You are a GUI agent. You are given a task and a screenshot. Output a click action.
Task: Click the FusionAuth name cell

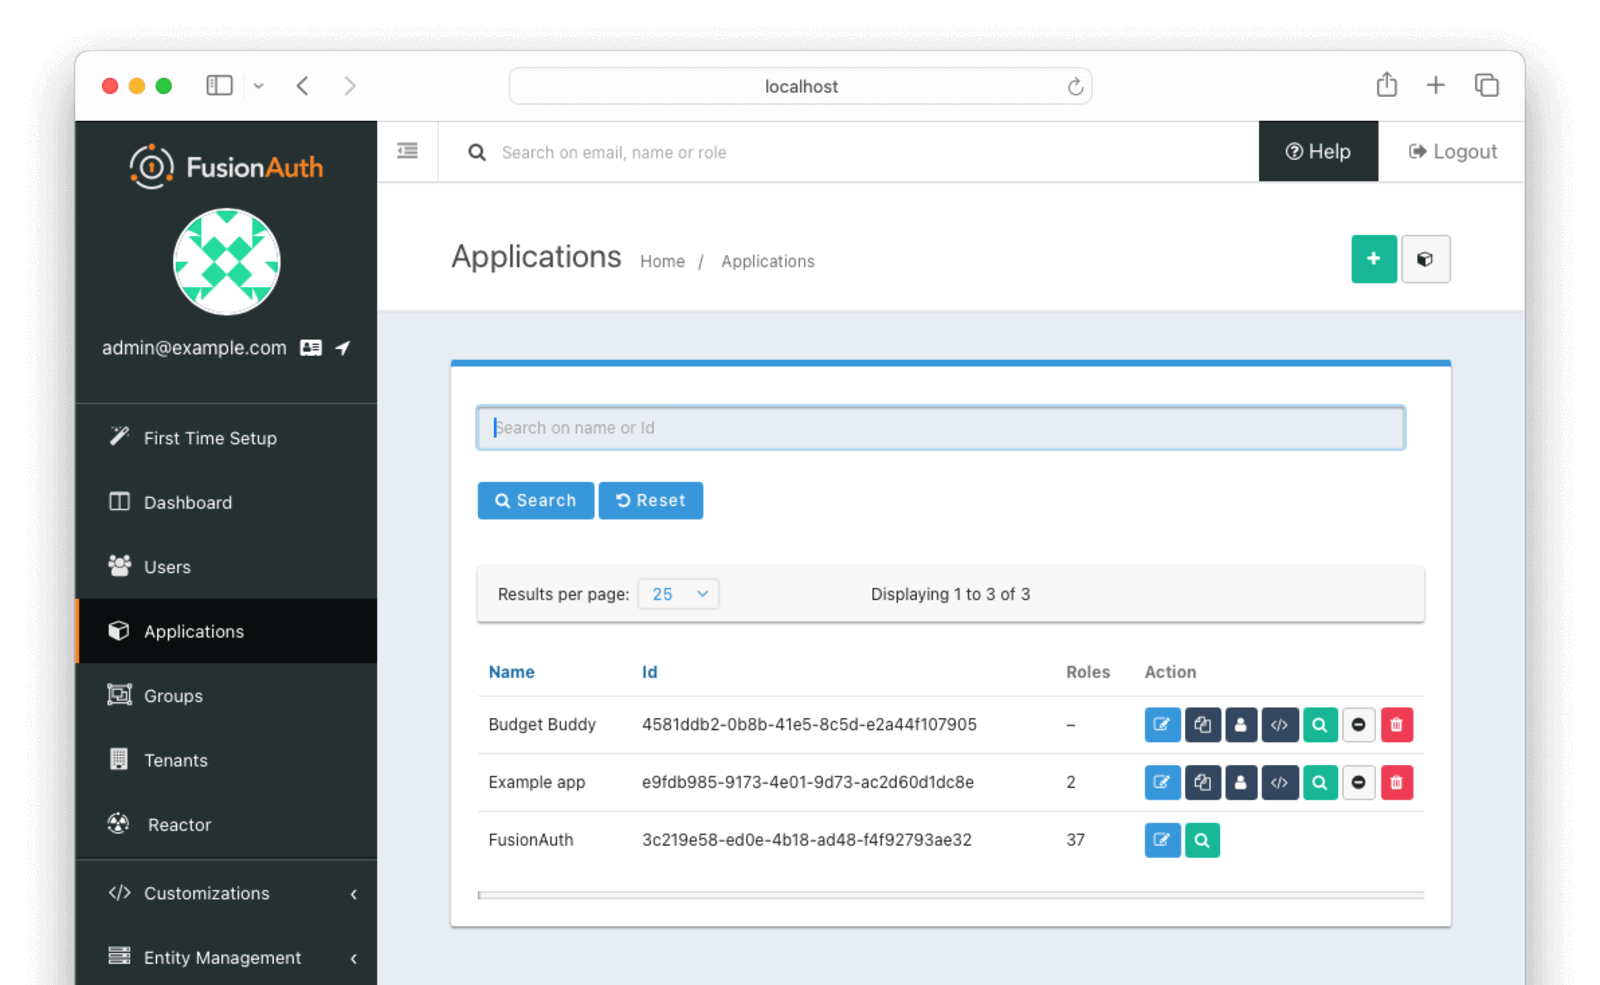(x=531, y=840)
